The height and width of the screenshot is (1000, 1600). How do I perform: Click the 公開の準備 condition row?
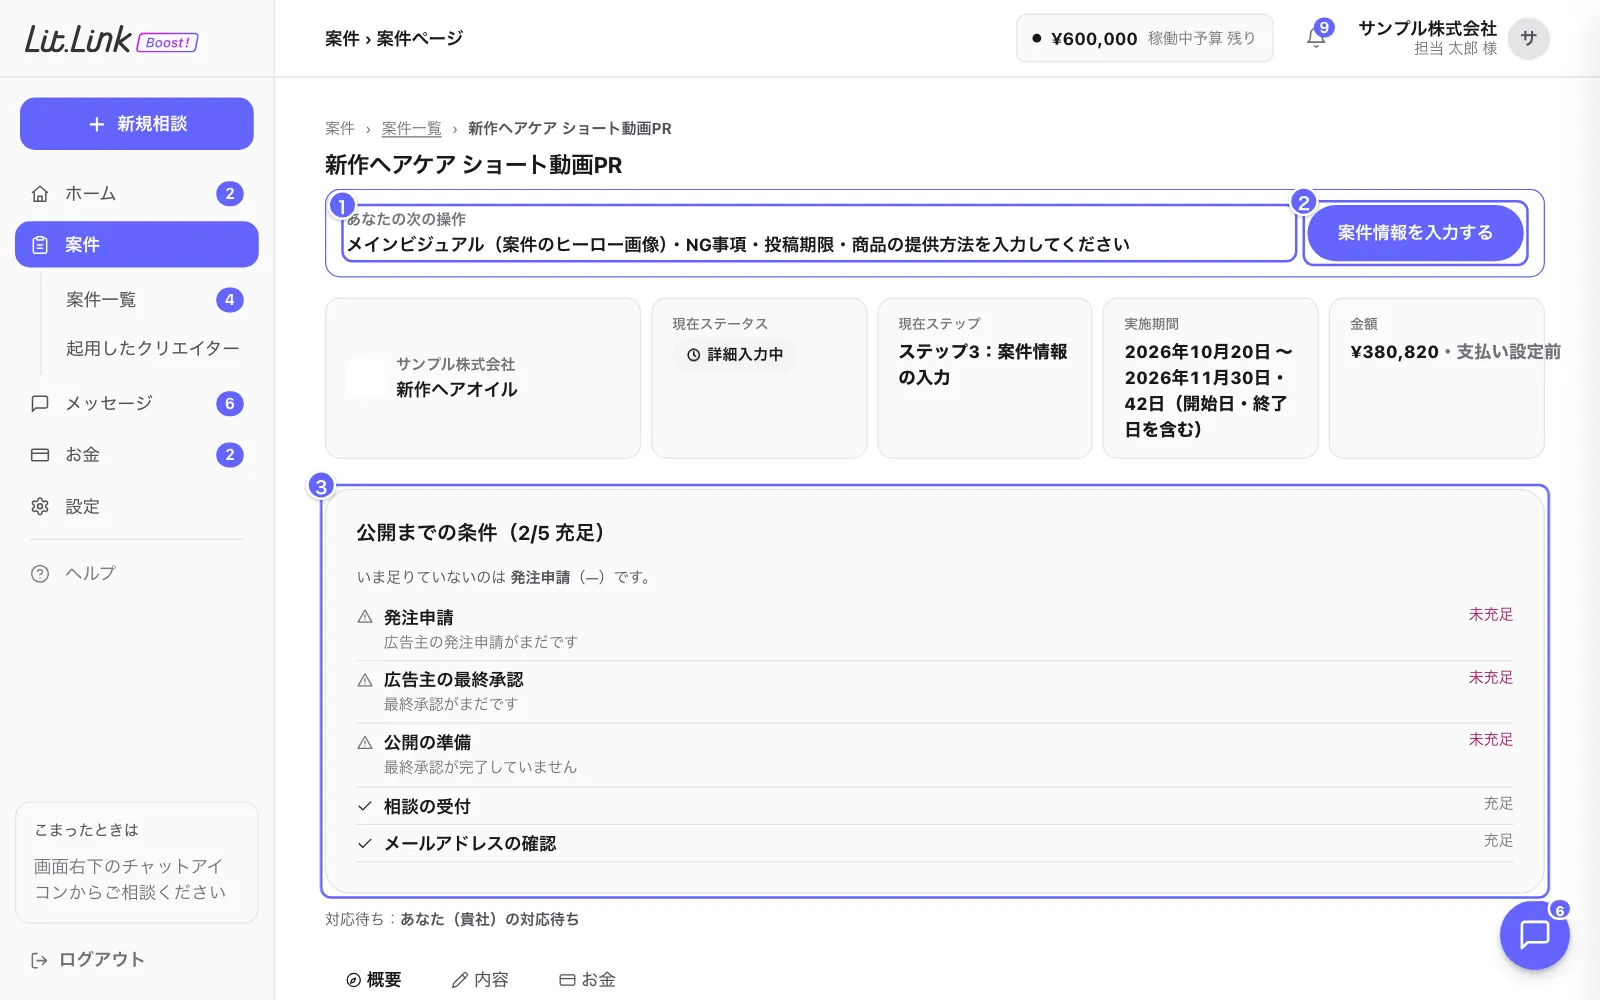pyautogui.click(x=935, y=755)
